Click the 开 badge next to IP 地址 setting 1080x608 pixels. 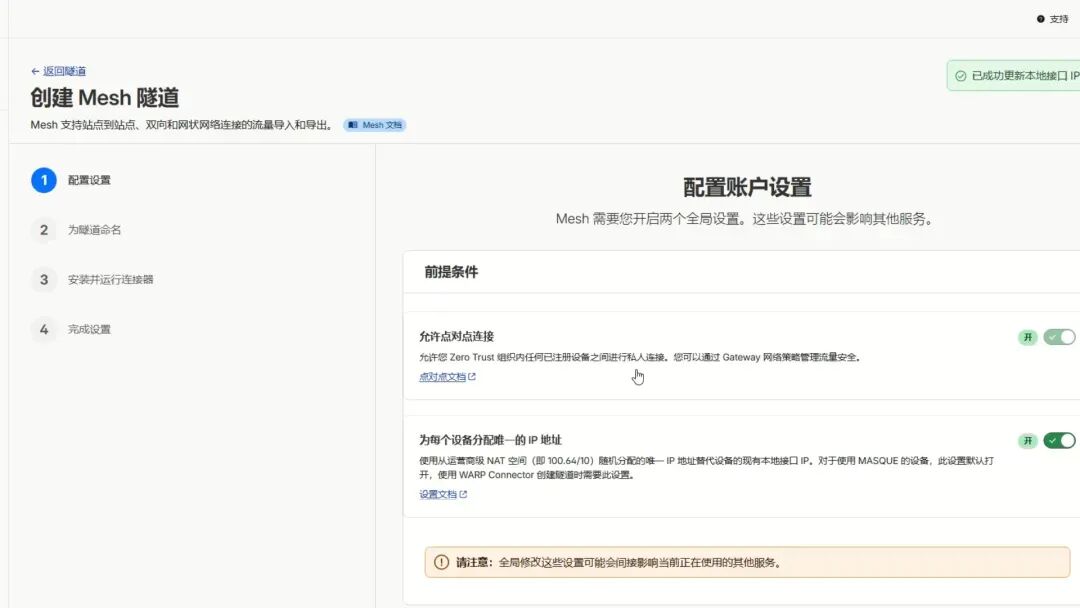1028,441
